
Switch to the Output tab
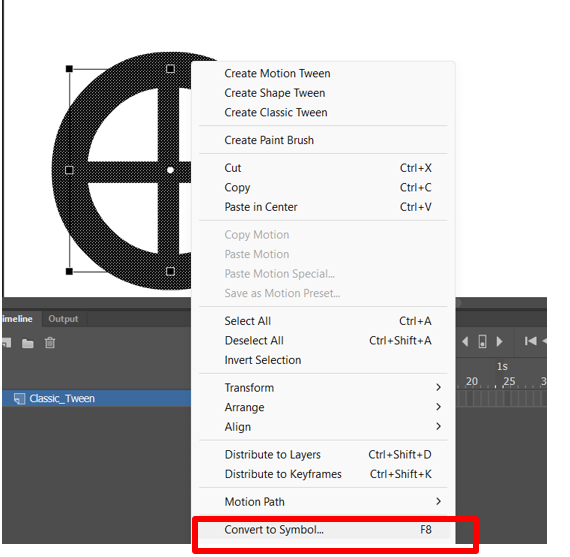coord(63,319)
